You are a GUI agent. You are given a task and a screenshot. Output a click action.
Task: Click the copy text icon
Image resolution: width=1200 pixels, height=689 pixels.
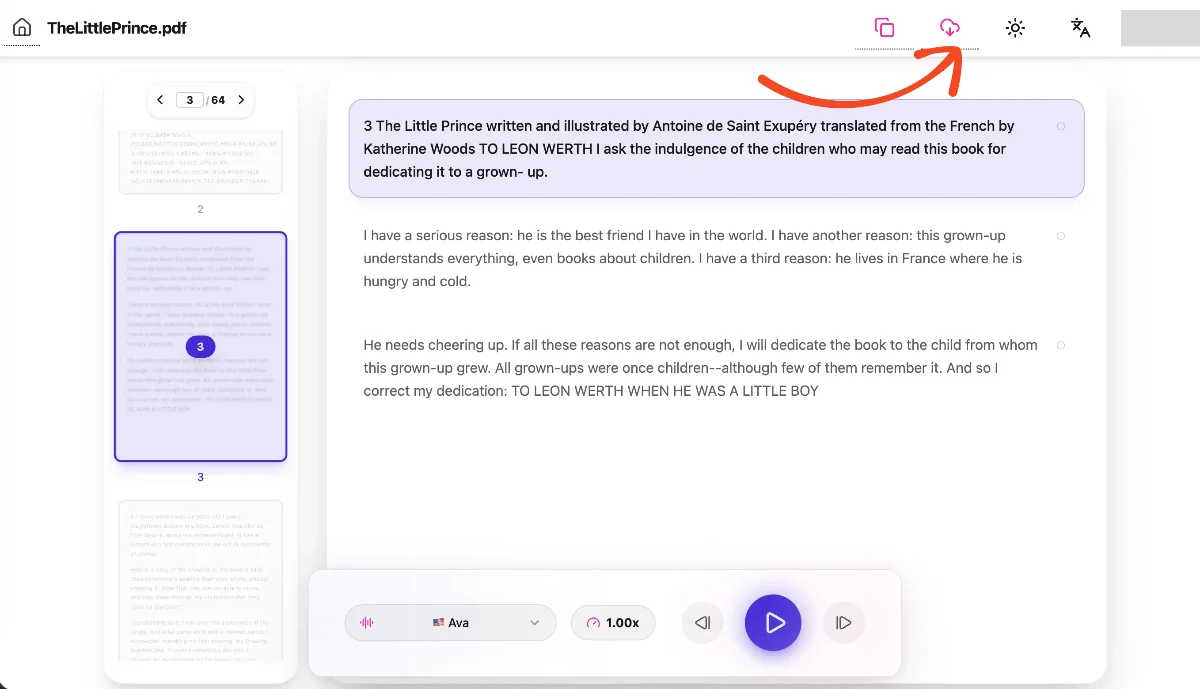pos(884,28)
